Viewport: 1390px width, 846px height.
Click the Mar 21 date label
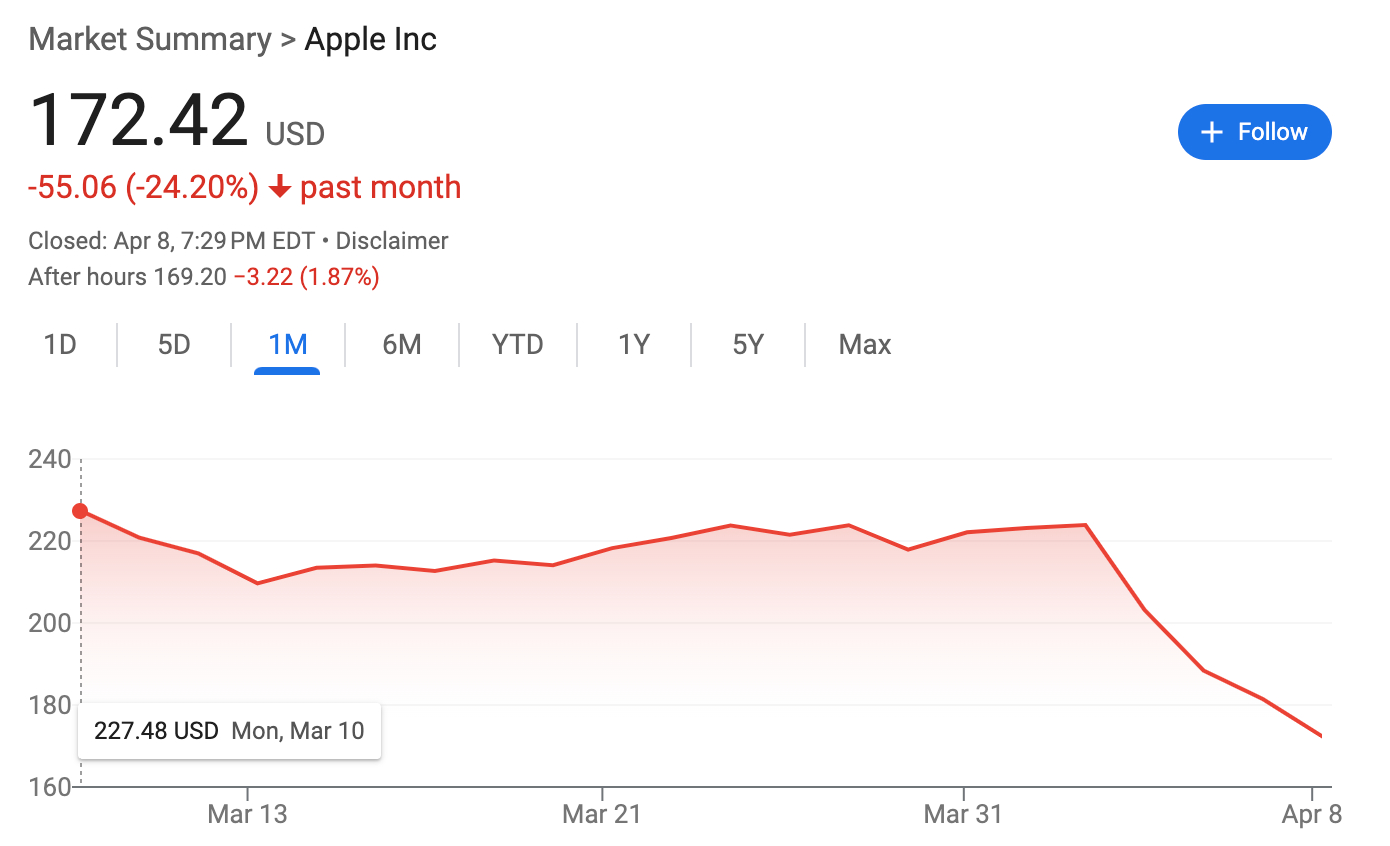point(602,814)
